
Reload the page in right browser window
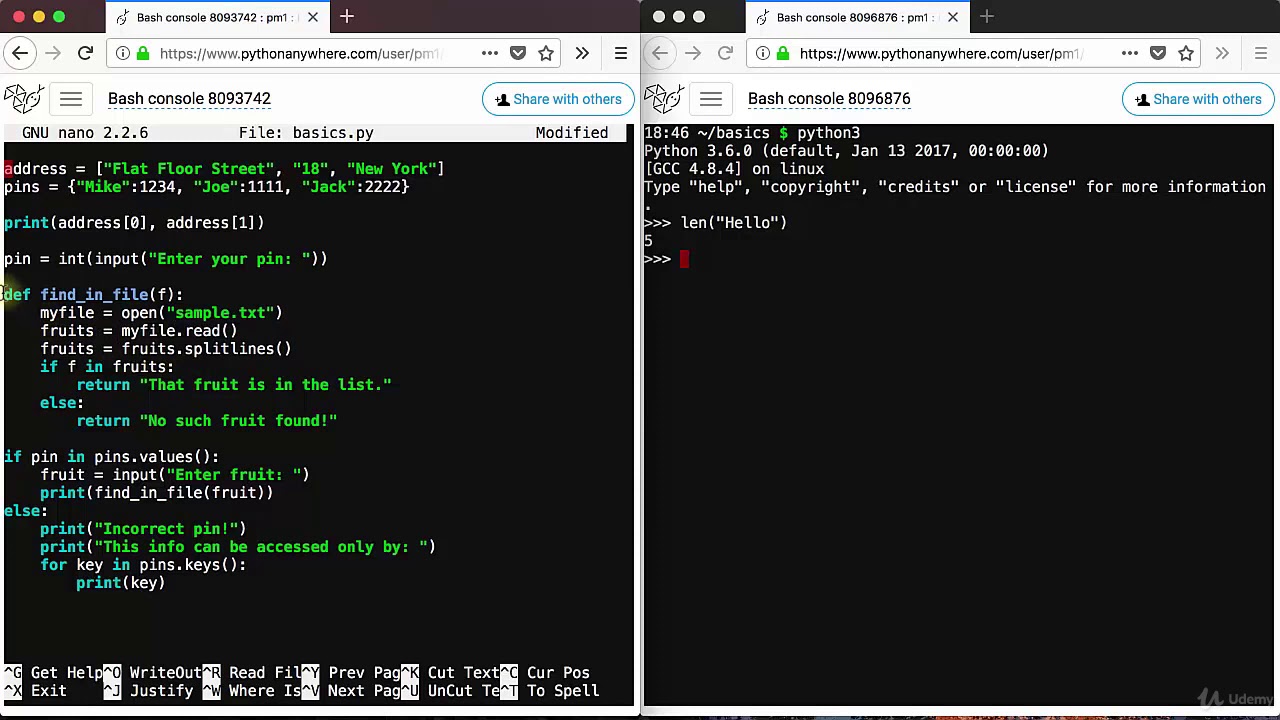tap(725, 53)
